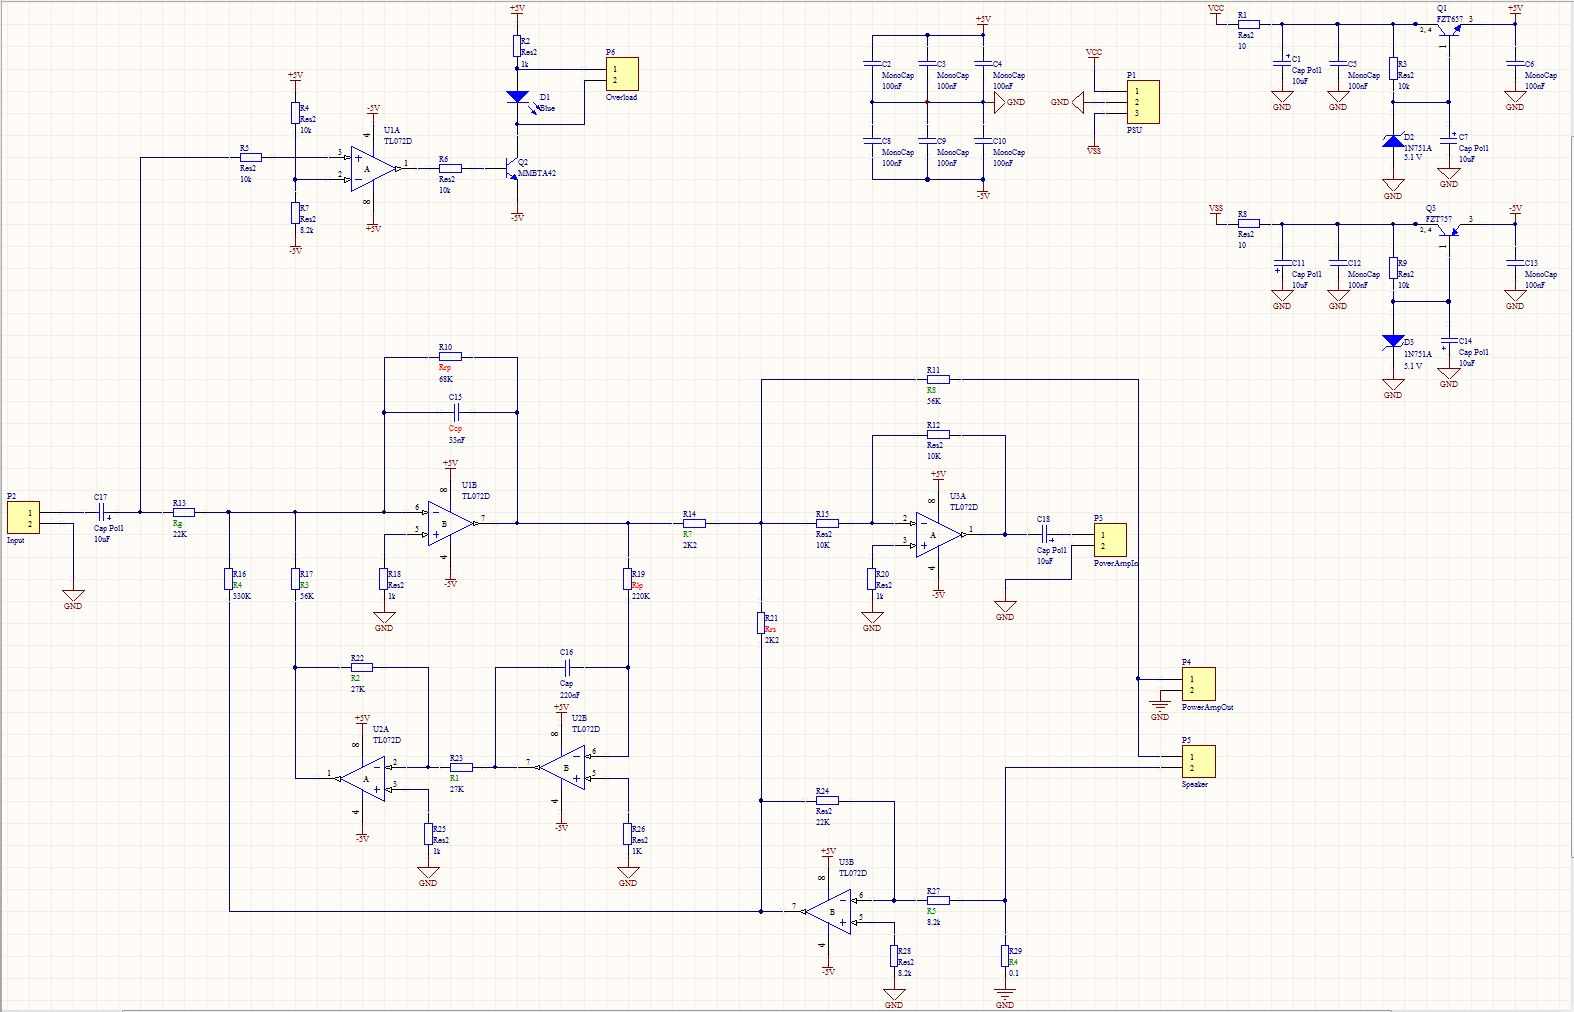The width and height of the screenshot is (1574, 1012).
Task: Click the VCC power port at PSU
Action: click(x=1094, y=54)
